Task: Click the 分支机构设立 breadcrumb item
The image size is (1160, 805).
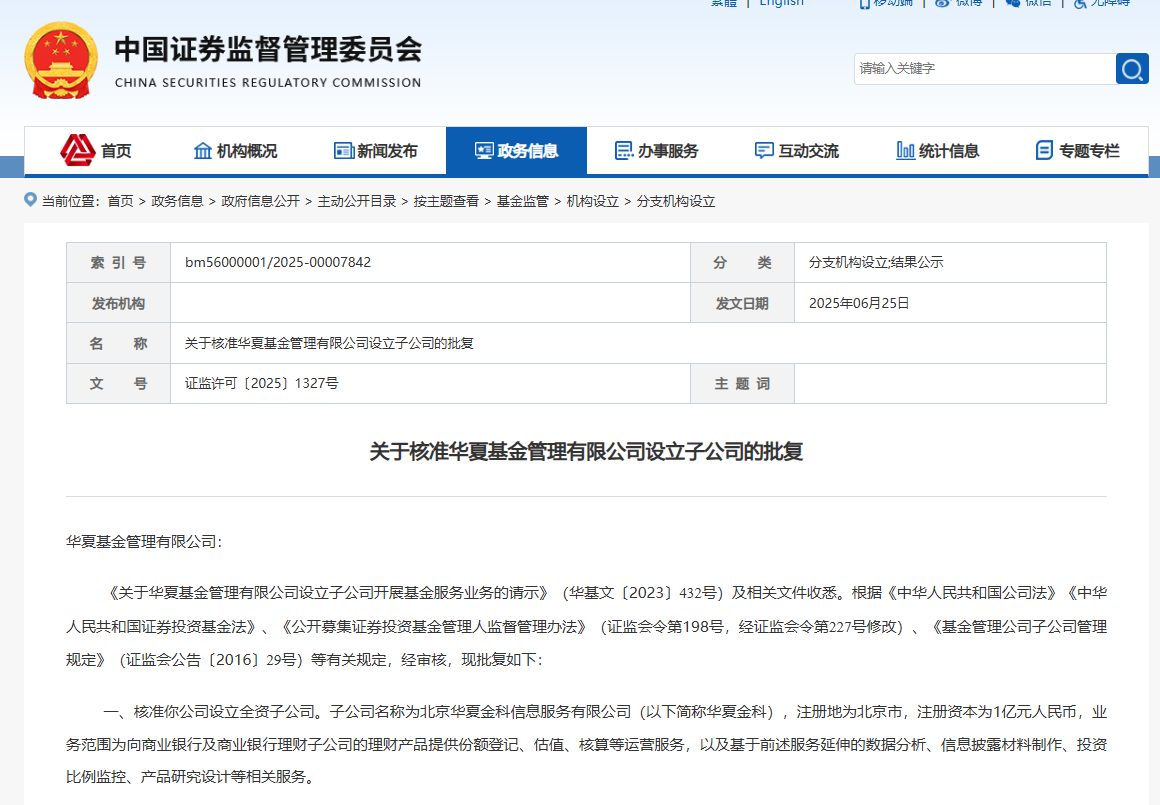Action: click(676, 201)
